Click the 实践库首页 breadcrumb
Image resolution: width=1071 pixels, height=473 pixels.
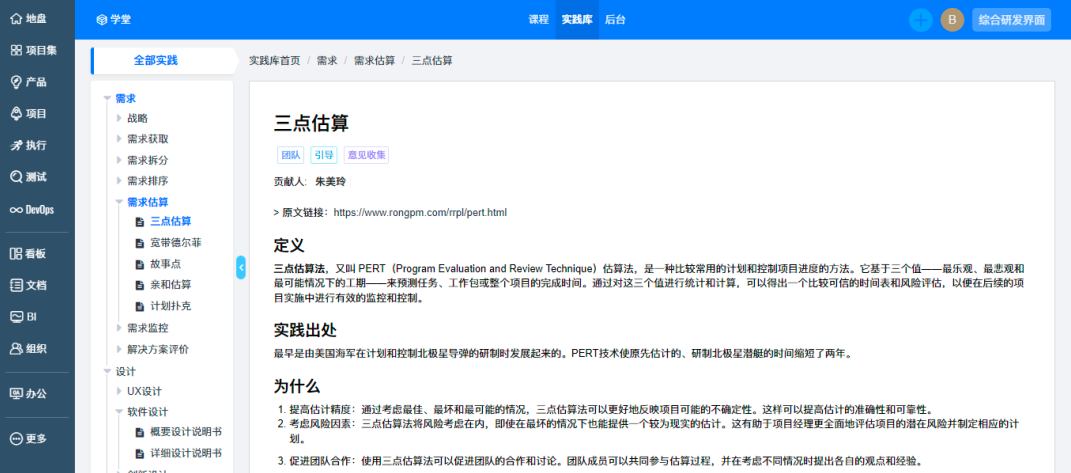[274, 61]
